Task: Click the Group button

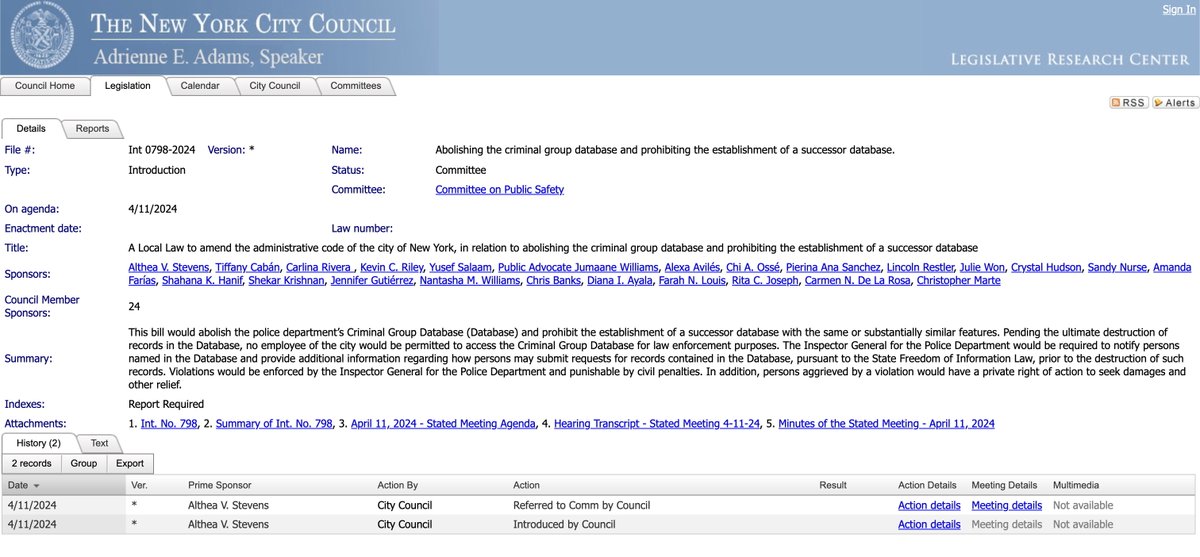Action: coord(84,463)
